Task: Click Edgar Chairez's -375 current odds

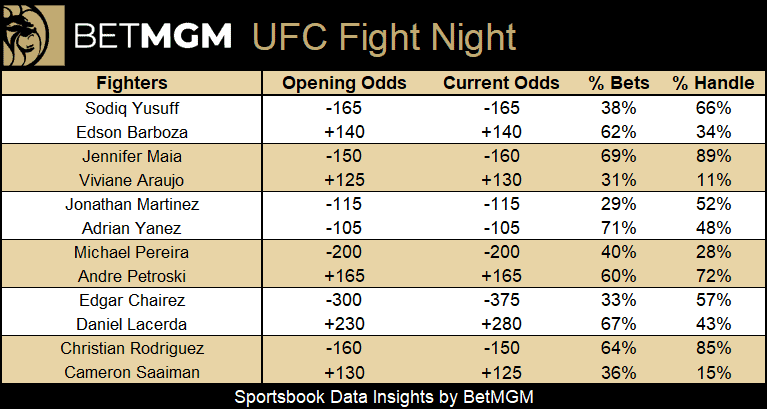Action: (x=501, y=300)
